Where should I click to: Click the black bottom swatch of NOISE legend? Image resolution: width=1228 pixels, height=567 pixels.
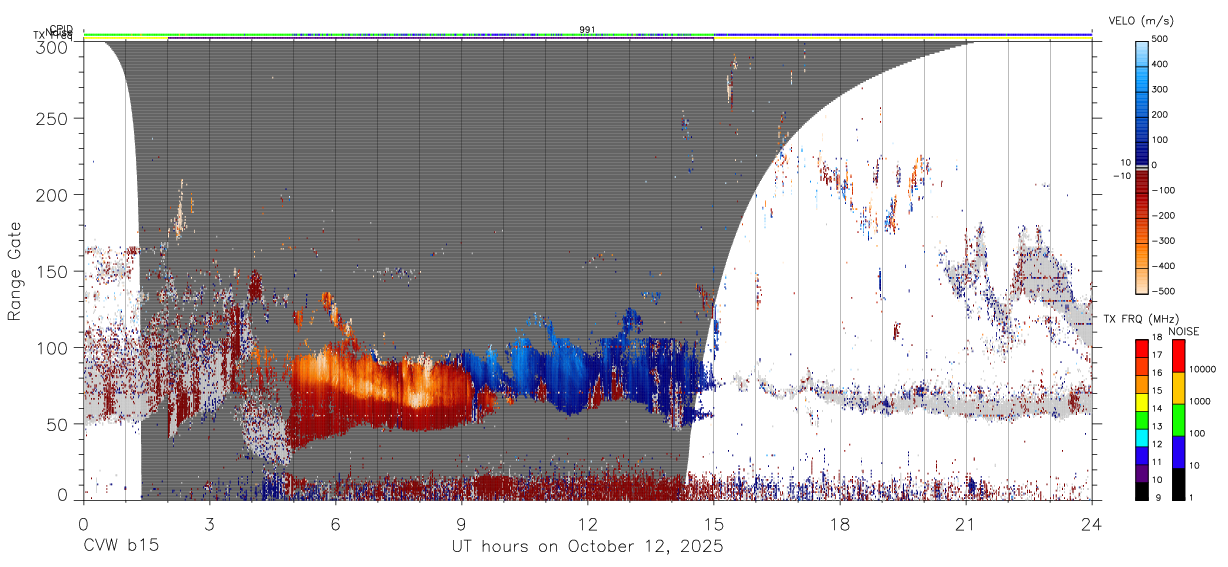[x=1178, y=483]
